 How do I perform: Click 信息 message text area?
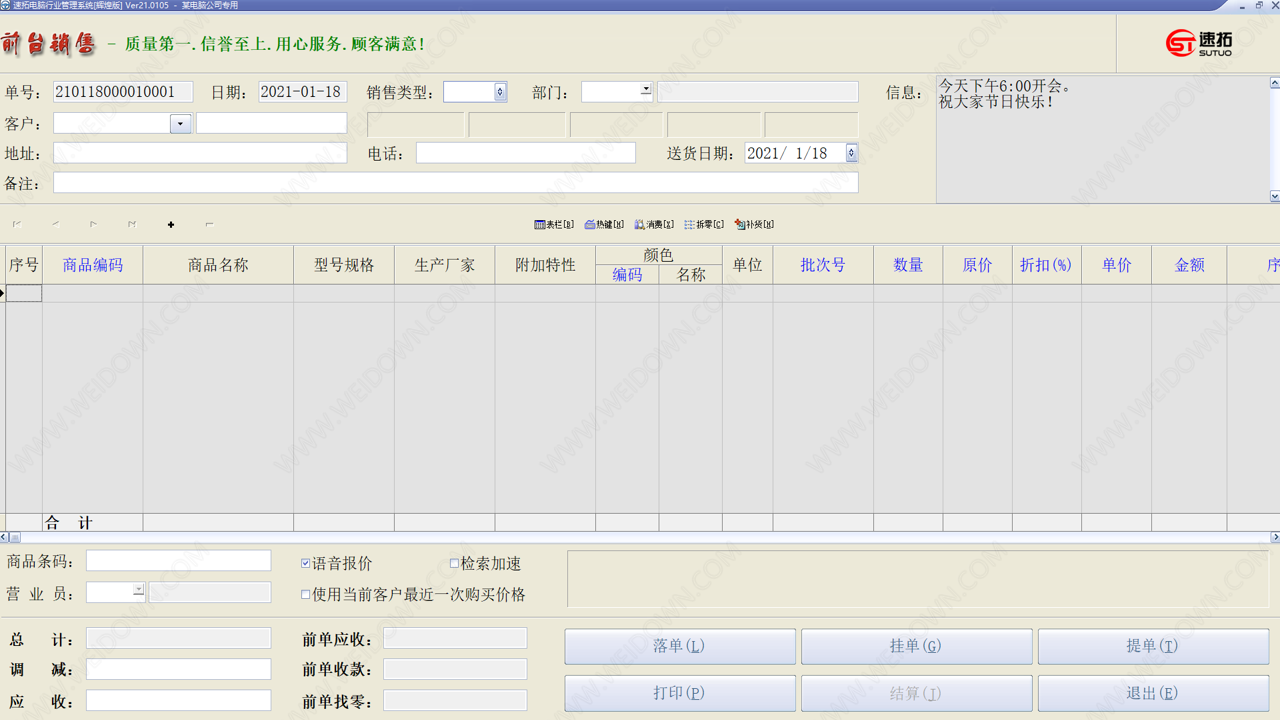click(x=1103, y=140)
